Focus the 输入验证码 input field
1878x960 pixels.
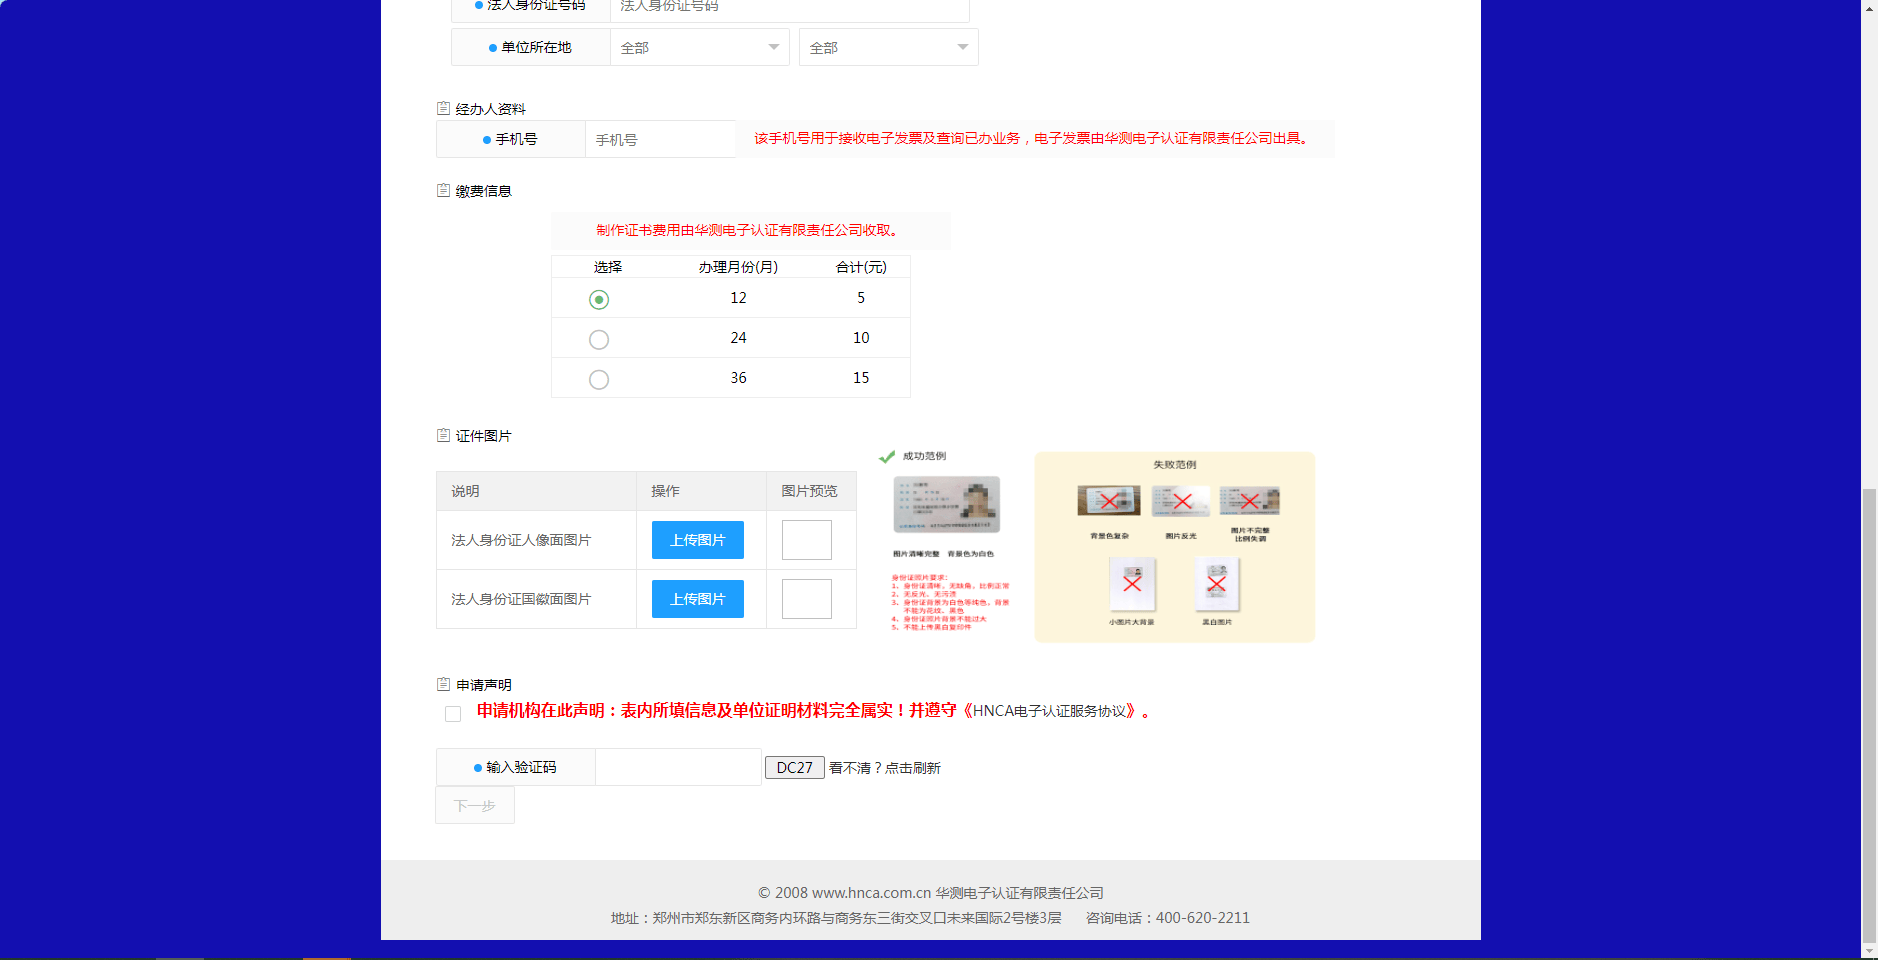678,767
